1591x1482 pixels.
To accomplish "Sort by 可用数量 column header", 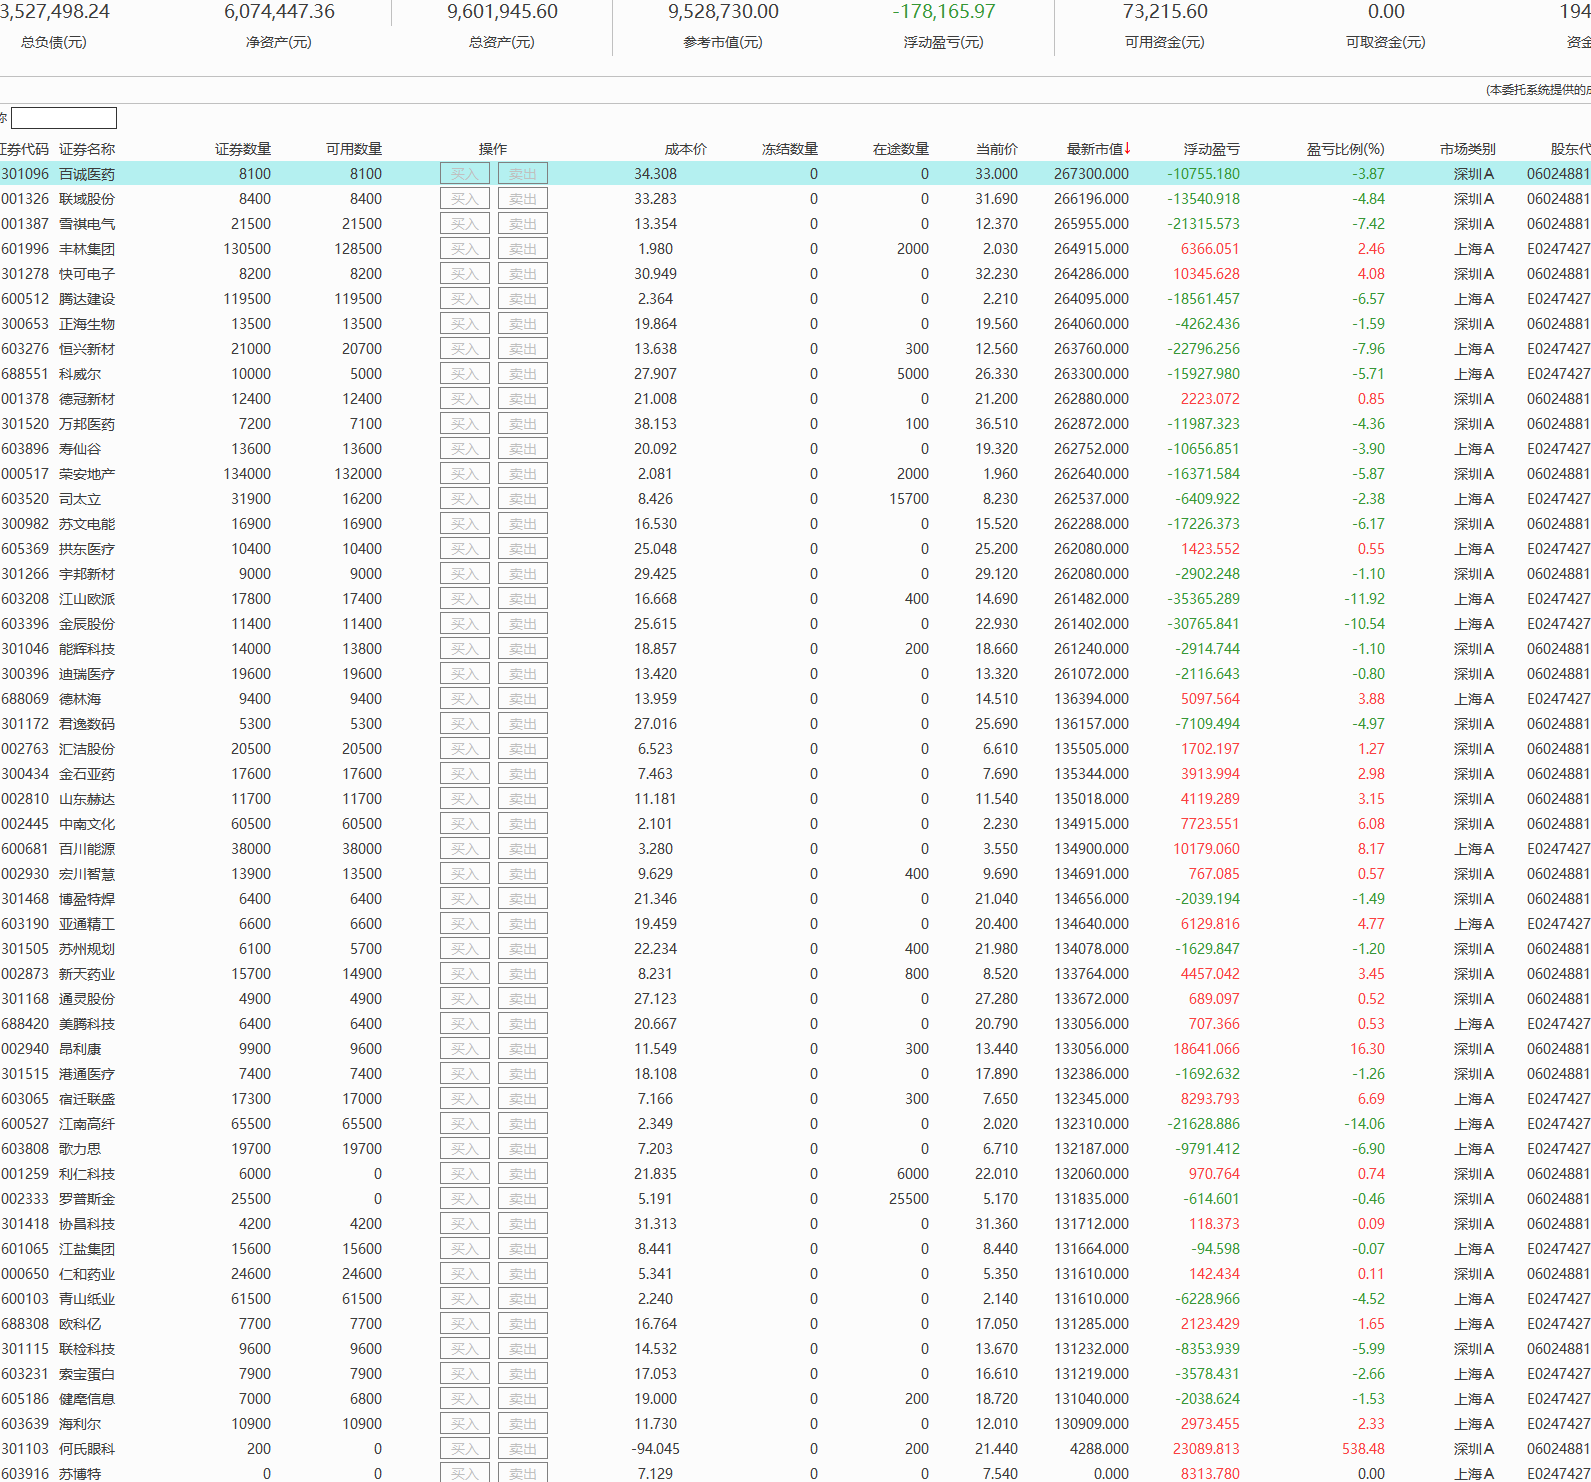I will pos(354,149).
